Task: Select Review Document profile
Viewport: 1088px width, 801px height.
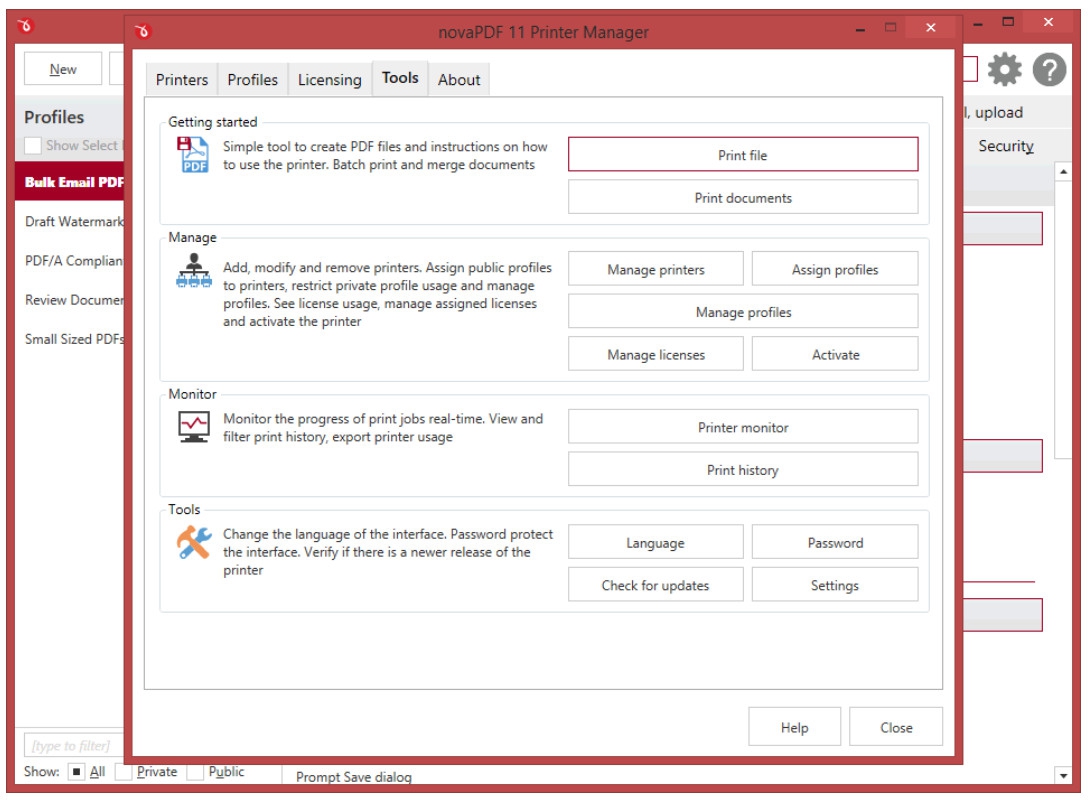Action: click(69, 300)
